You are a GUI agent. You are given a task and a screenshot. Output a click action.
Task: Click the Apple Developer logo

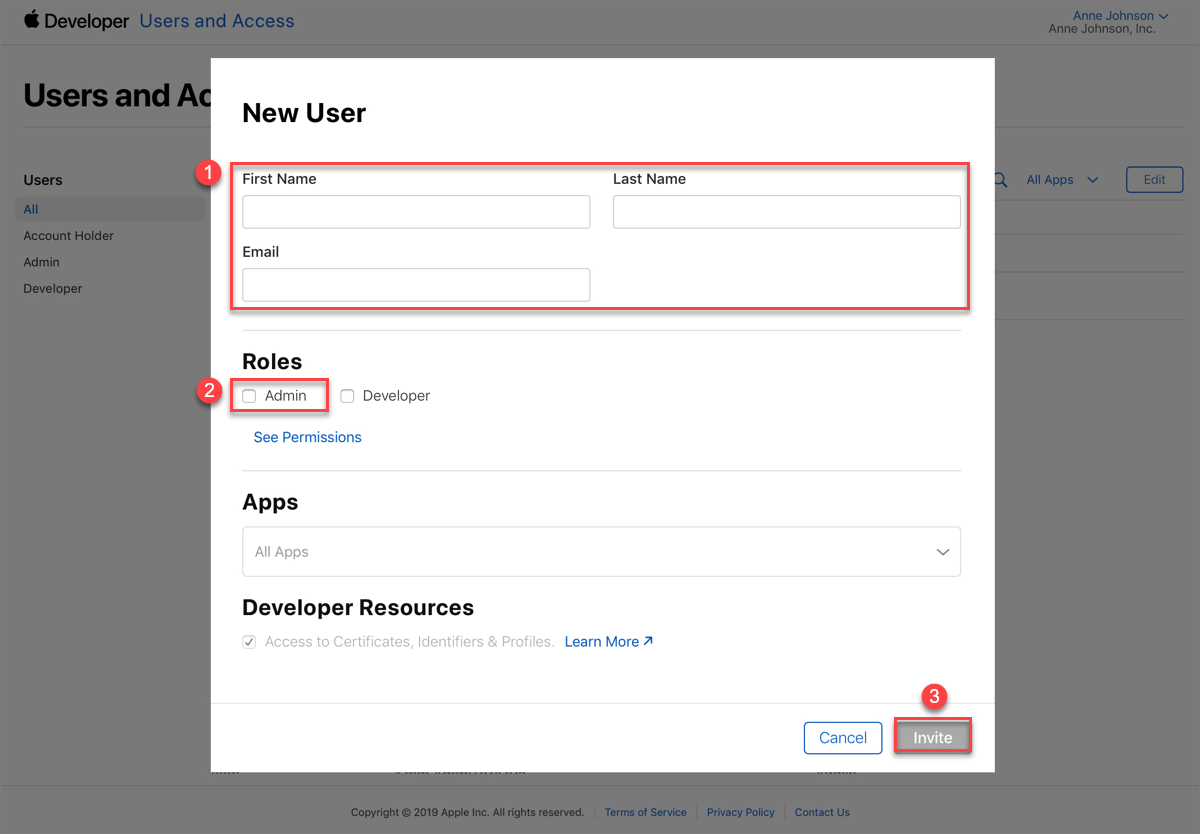pos(76,21)
